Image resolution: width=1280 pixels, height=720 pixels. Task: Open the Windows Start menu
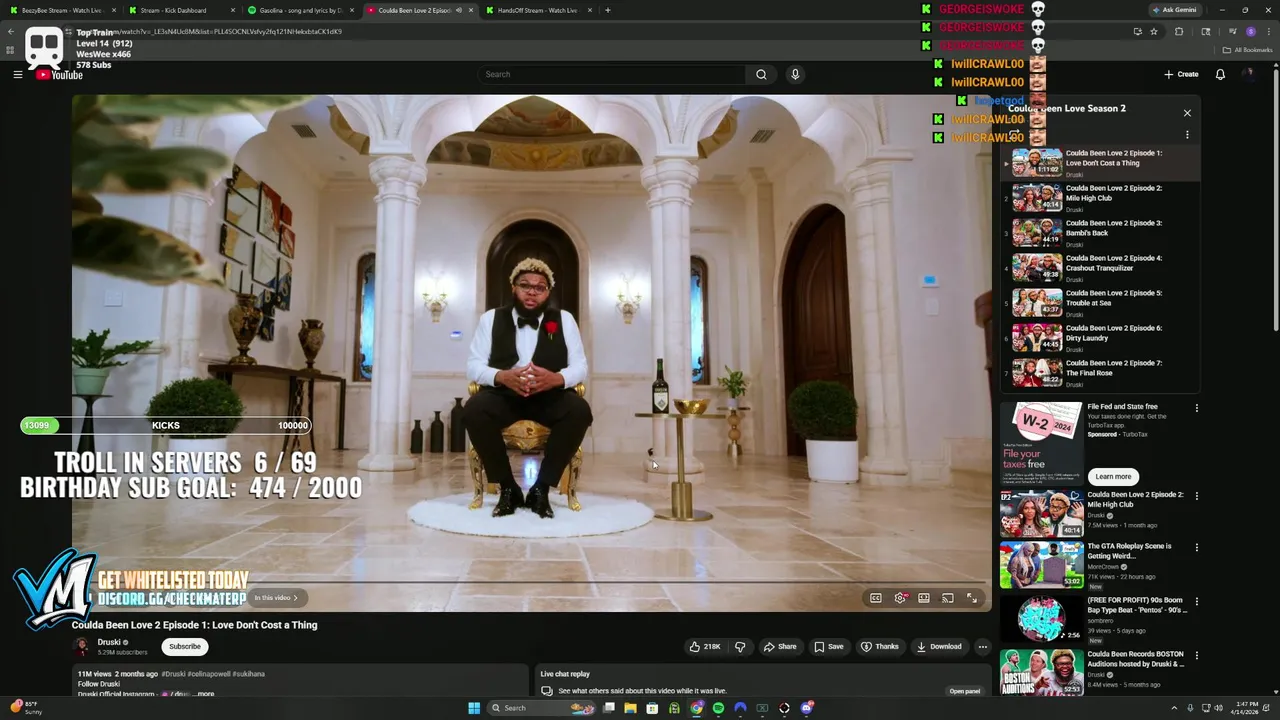point(474,708)
